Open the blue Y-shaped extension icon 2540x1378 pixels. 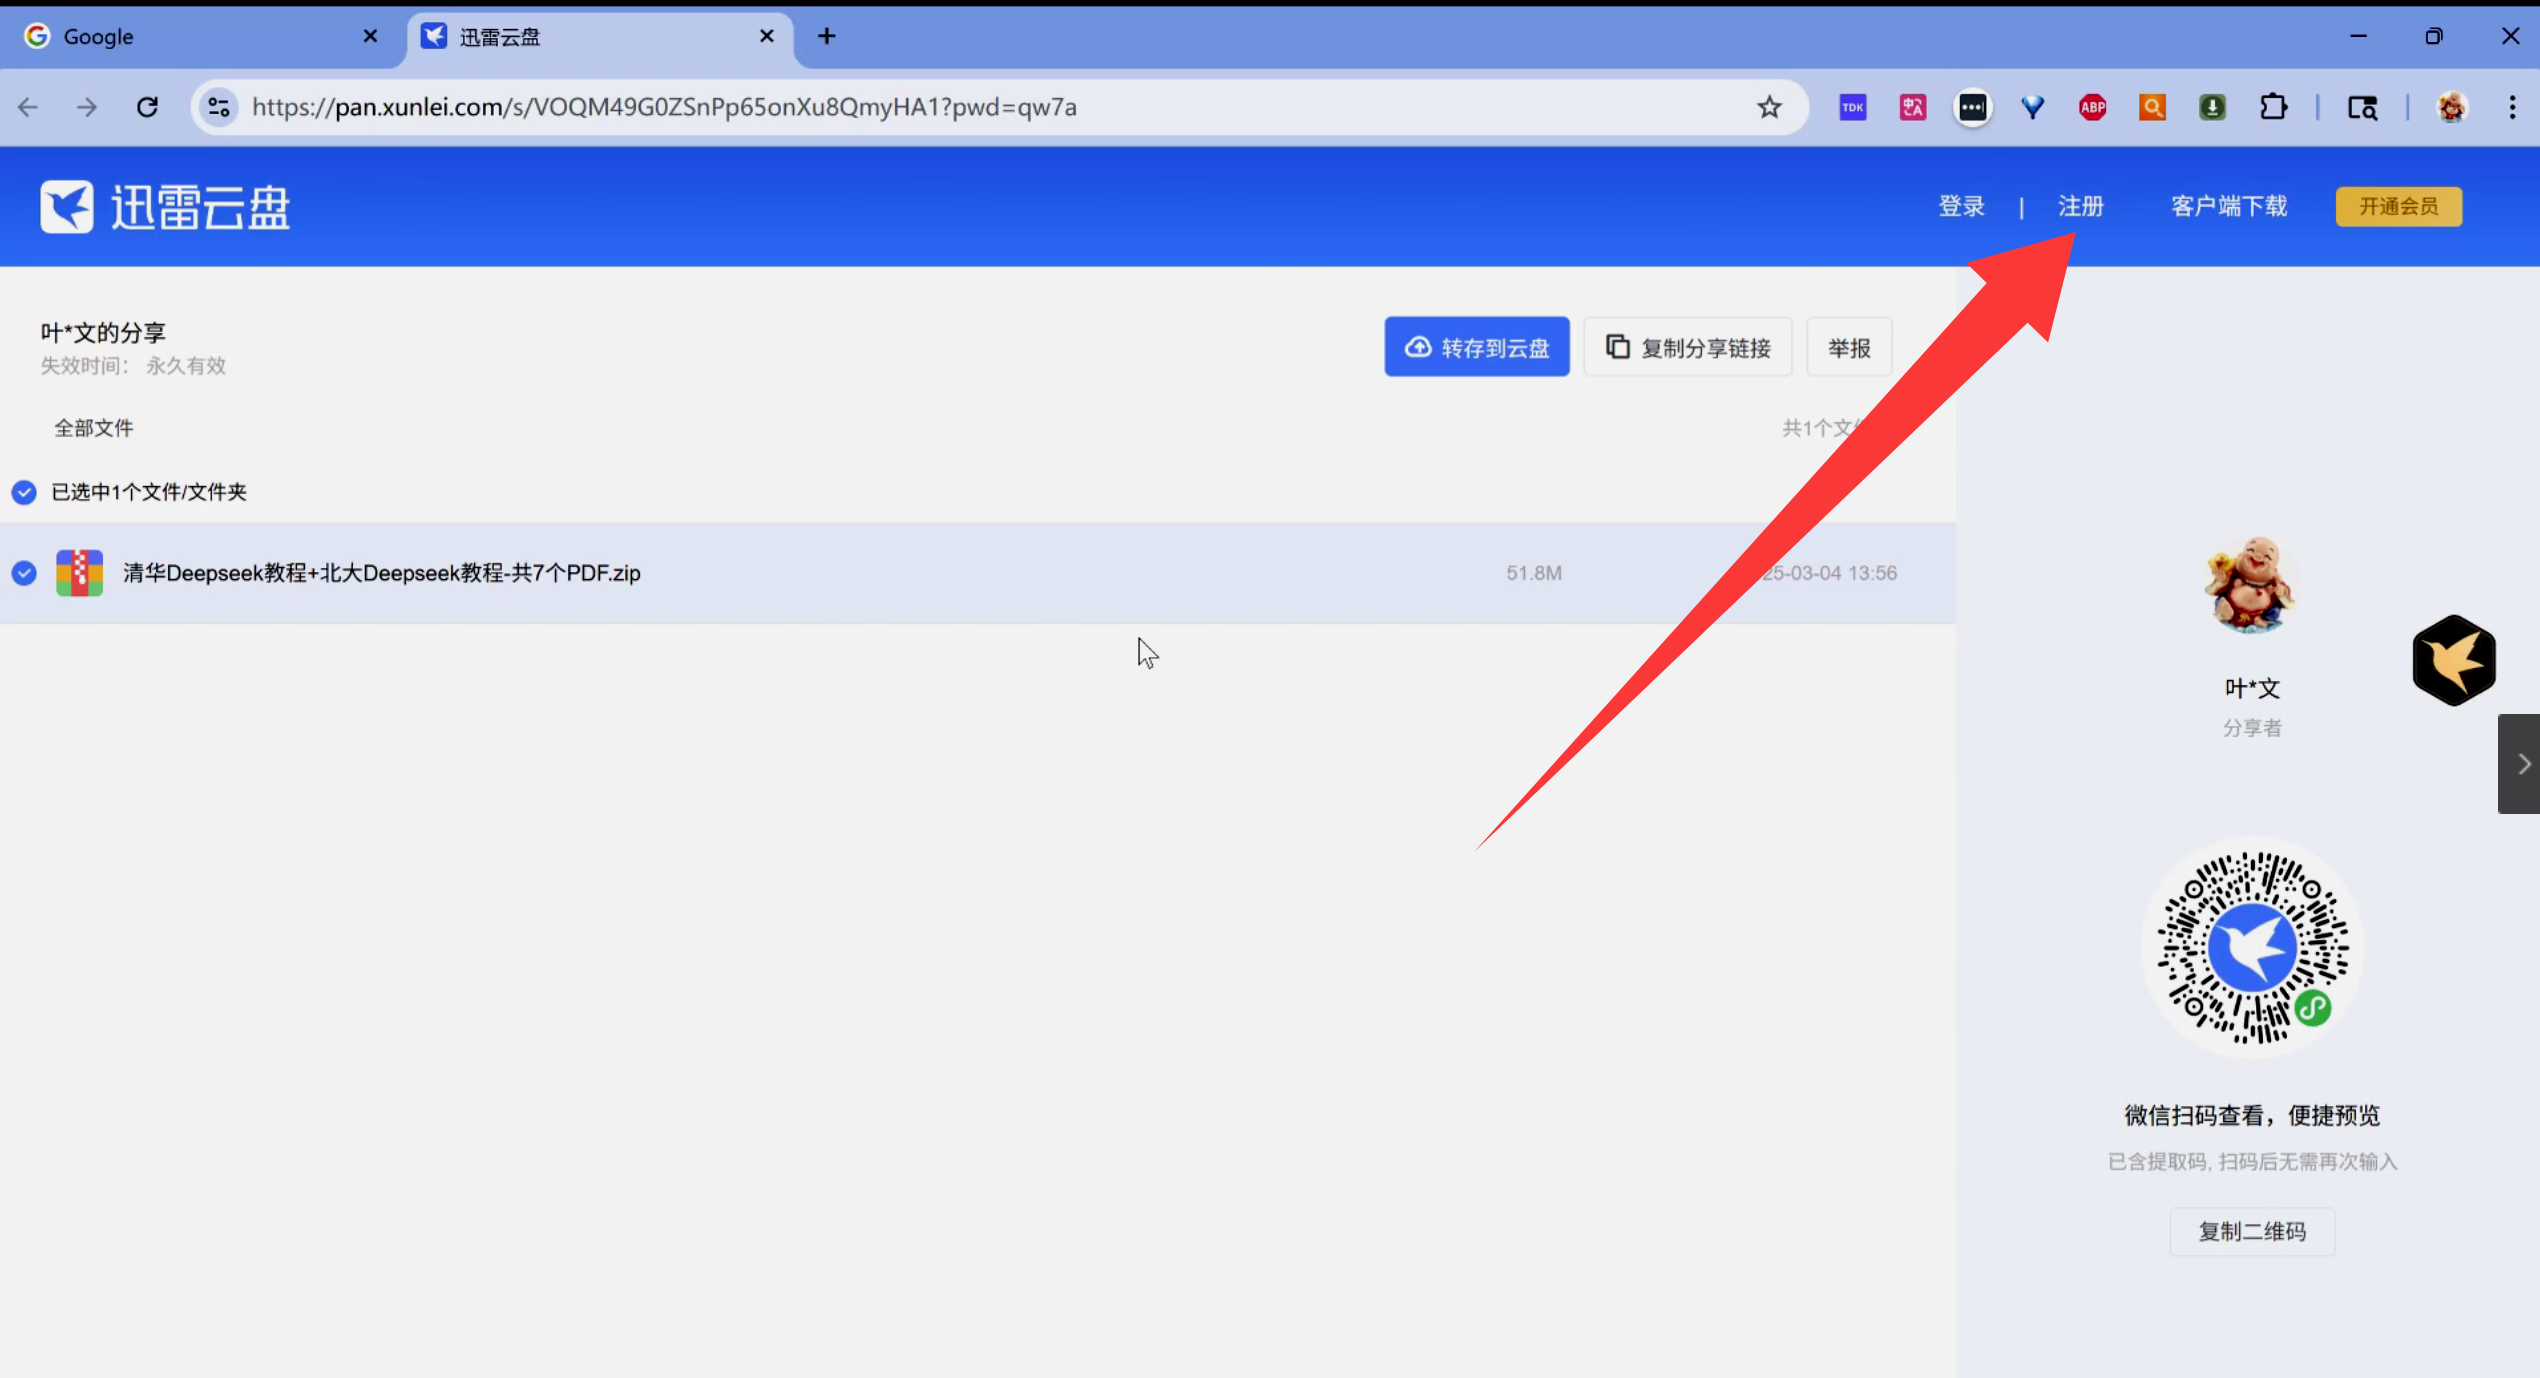pyautogui.click(x=2033, y=107)
